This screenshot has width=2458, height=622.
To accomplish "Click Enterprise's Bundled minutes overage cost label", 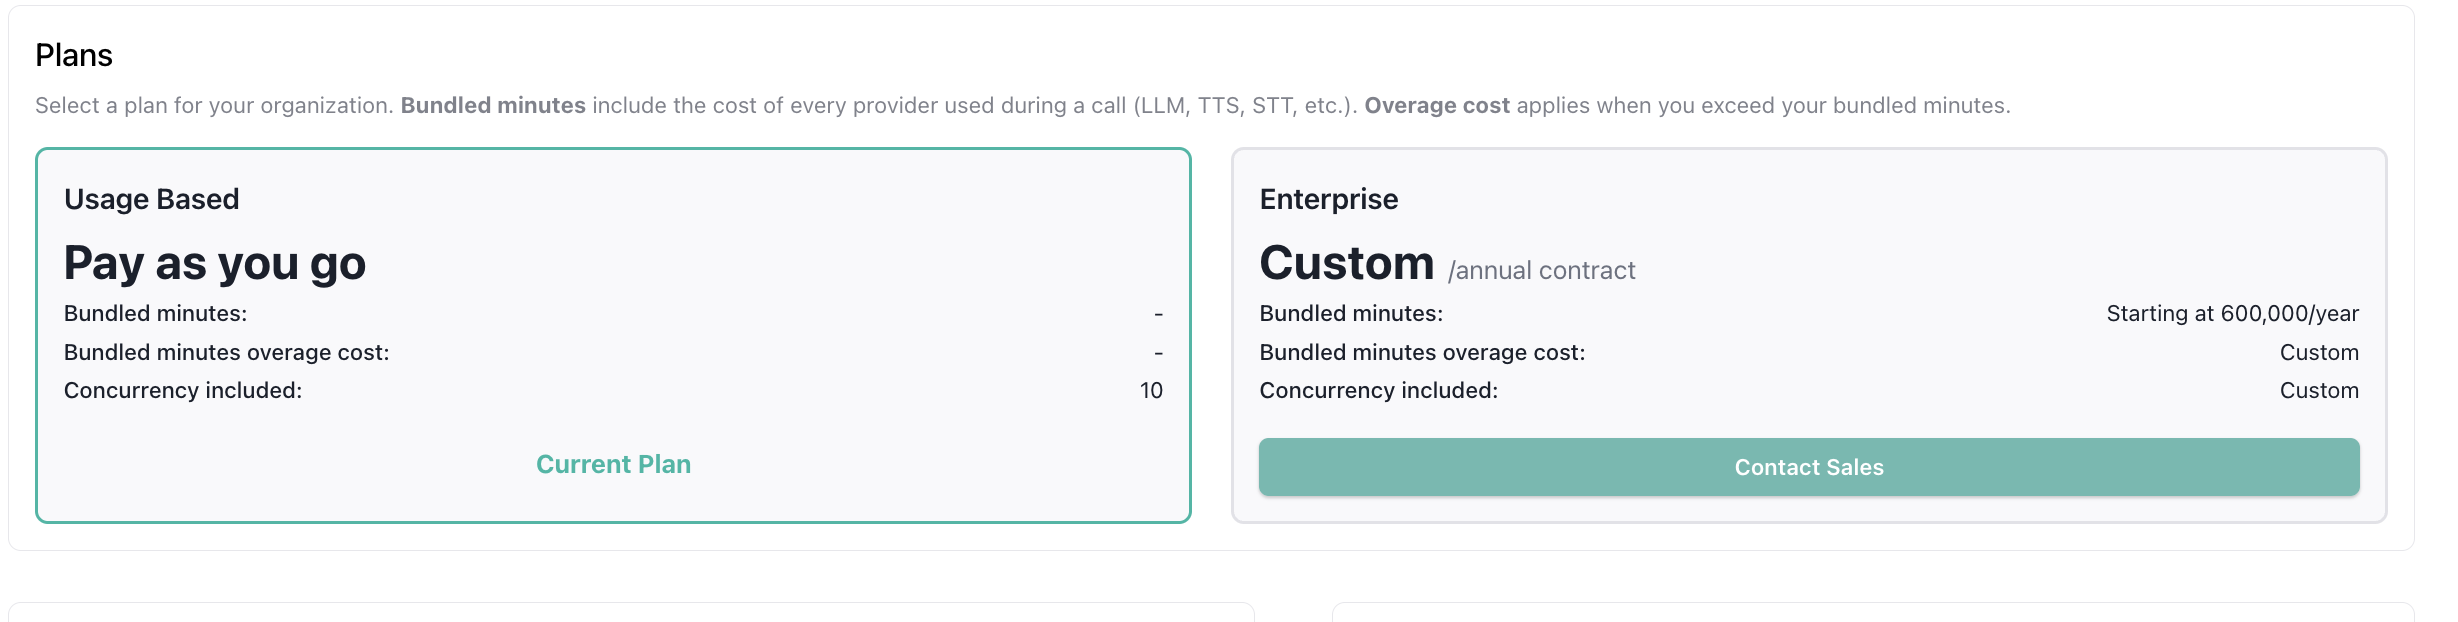I will click(x=1422, y=352).
